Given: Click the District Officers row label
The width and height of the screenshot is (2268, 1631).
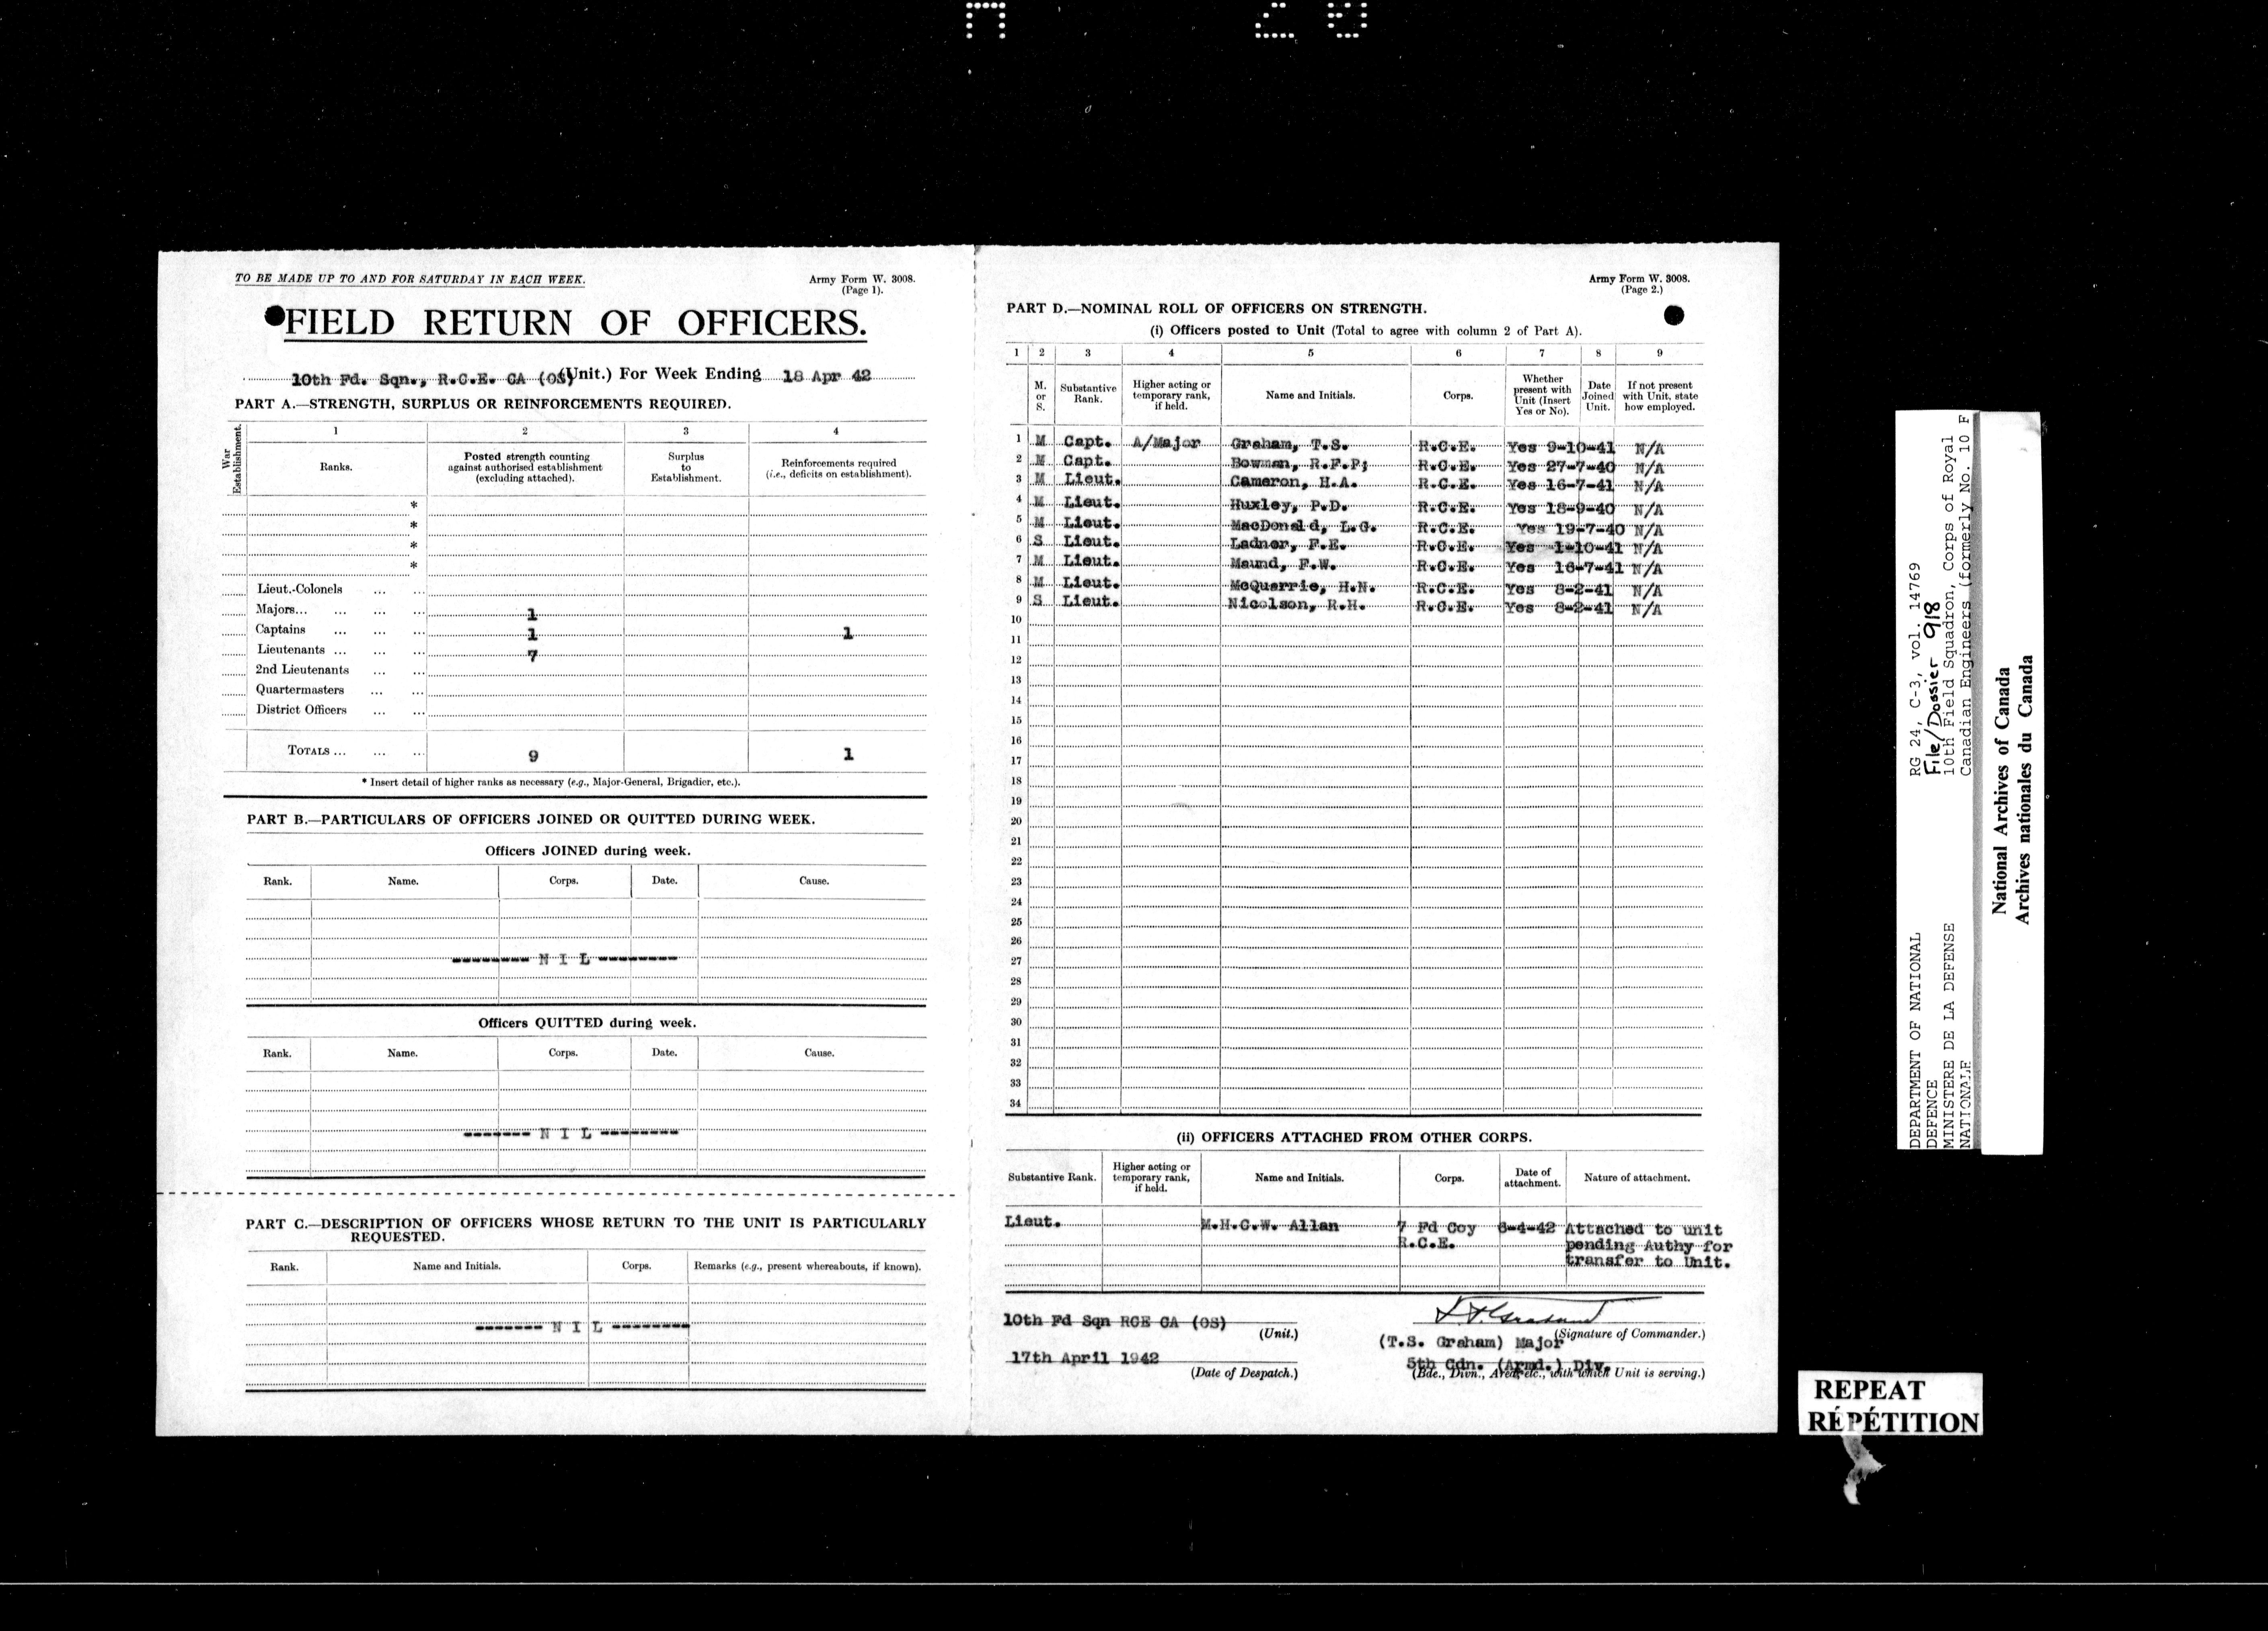Looking at the screenshot, I should click(301, 710).
